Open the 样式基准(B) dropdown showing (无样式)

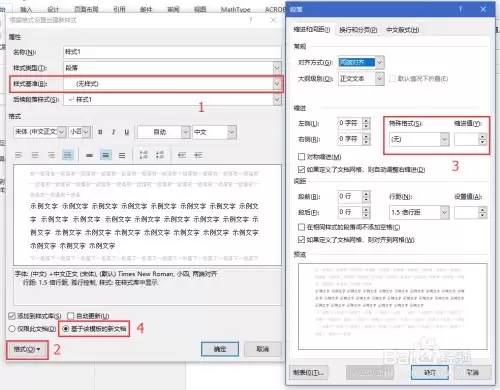(277, 84)
